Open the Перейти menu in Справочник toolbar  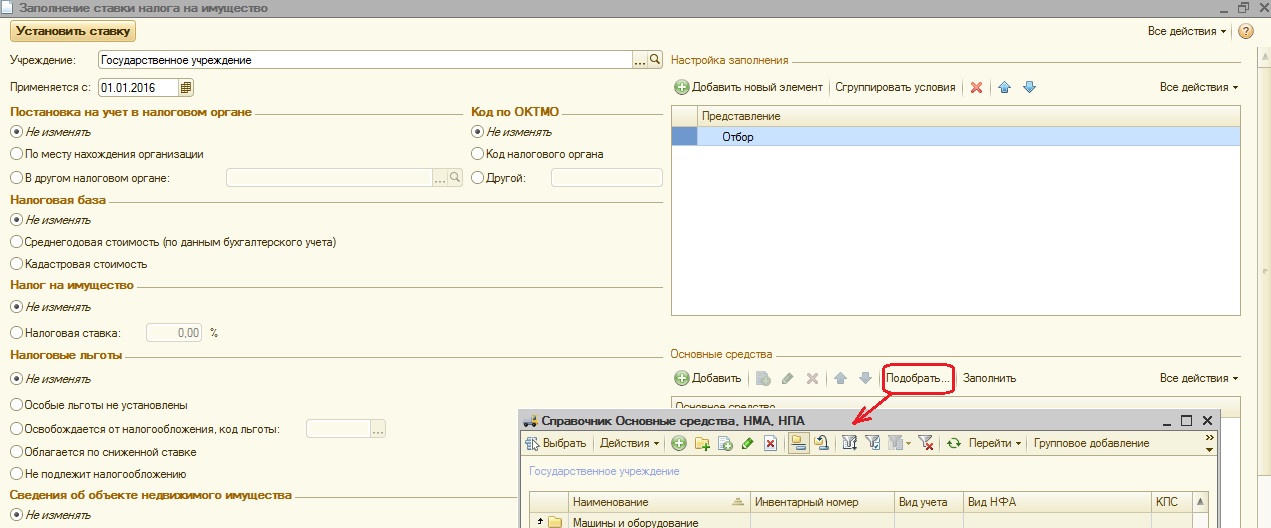pos(995,443)
